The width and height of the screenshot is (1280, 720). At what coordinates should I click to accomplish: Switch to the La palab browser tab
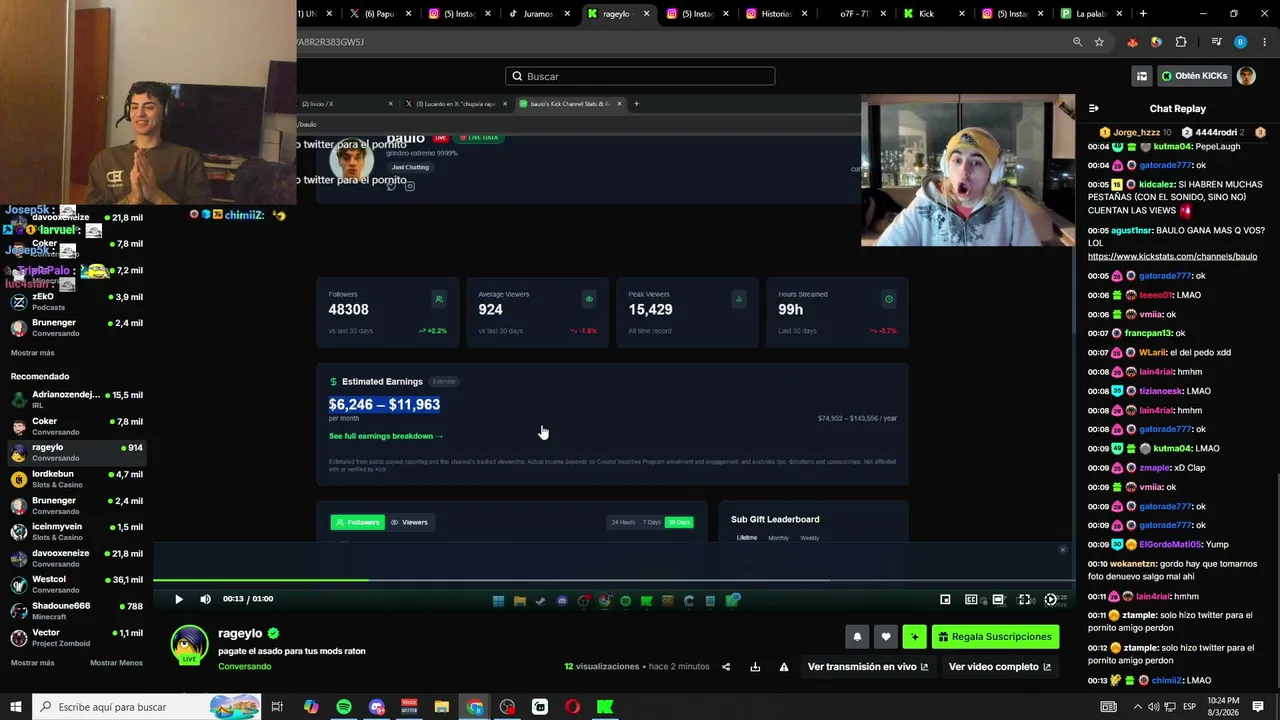tap(1091, 14)
